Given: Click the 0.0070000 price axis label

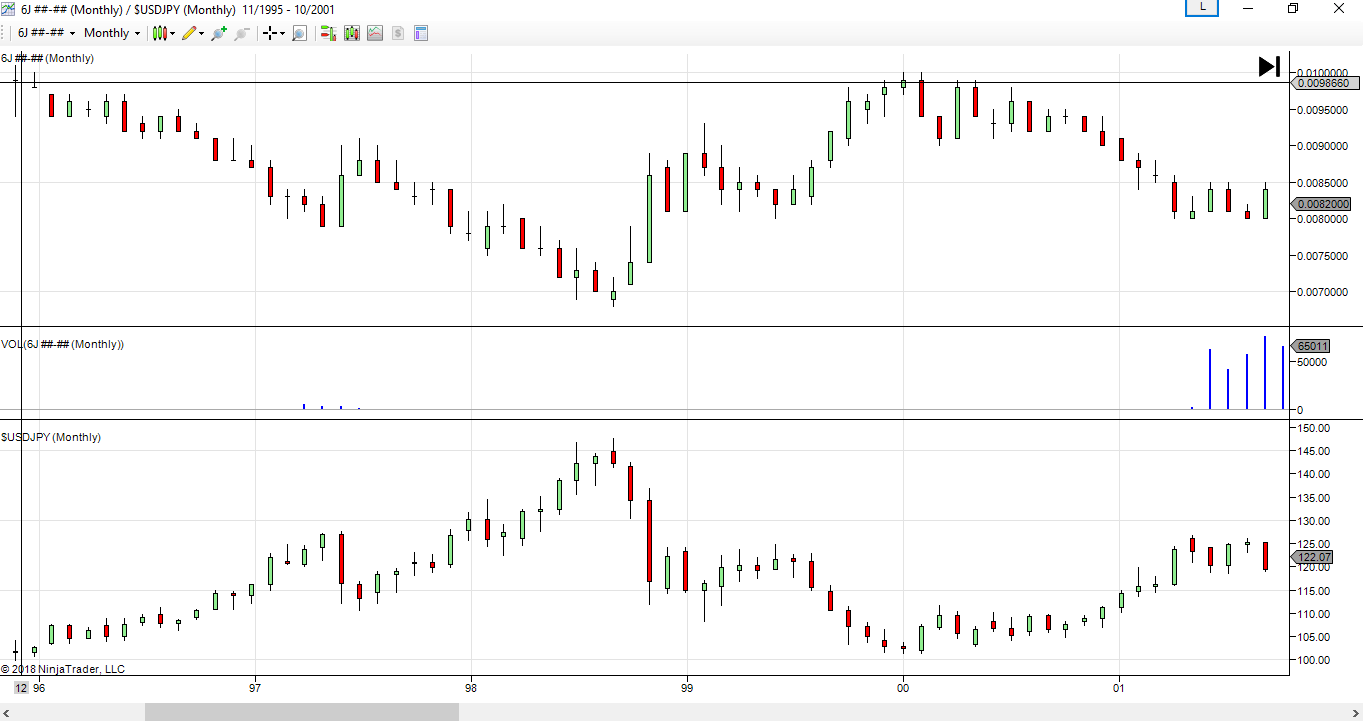Looking at the screenshot, I should (1324, 292).
